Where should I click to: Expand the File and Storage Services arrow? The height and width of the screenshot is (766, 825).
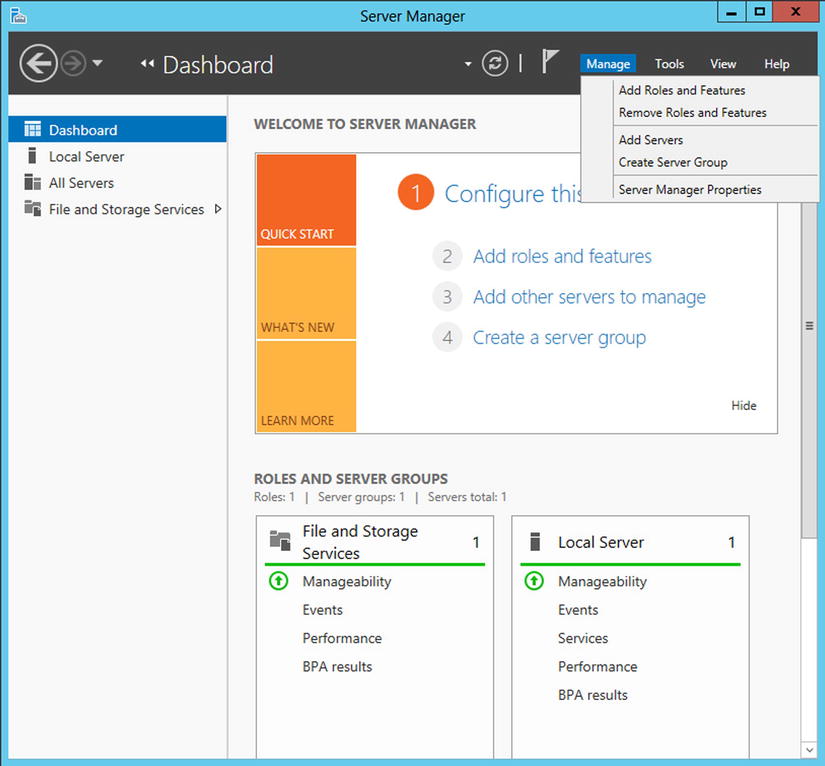(218, 209)
